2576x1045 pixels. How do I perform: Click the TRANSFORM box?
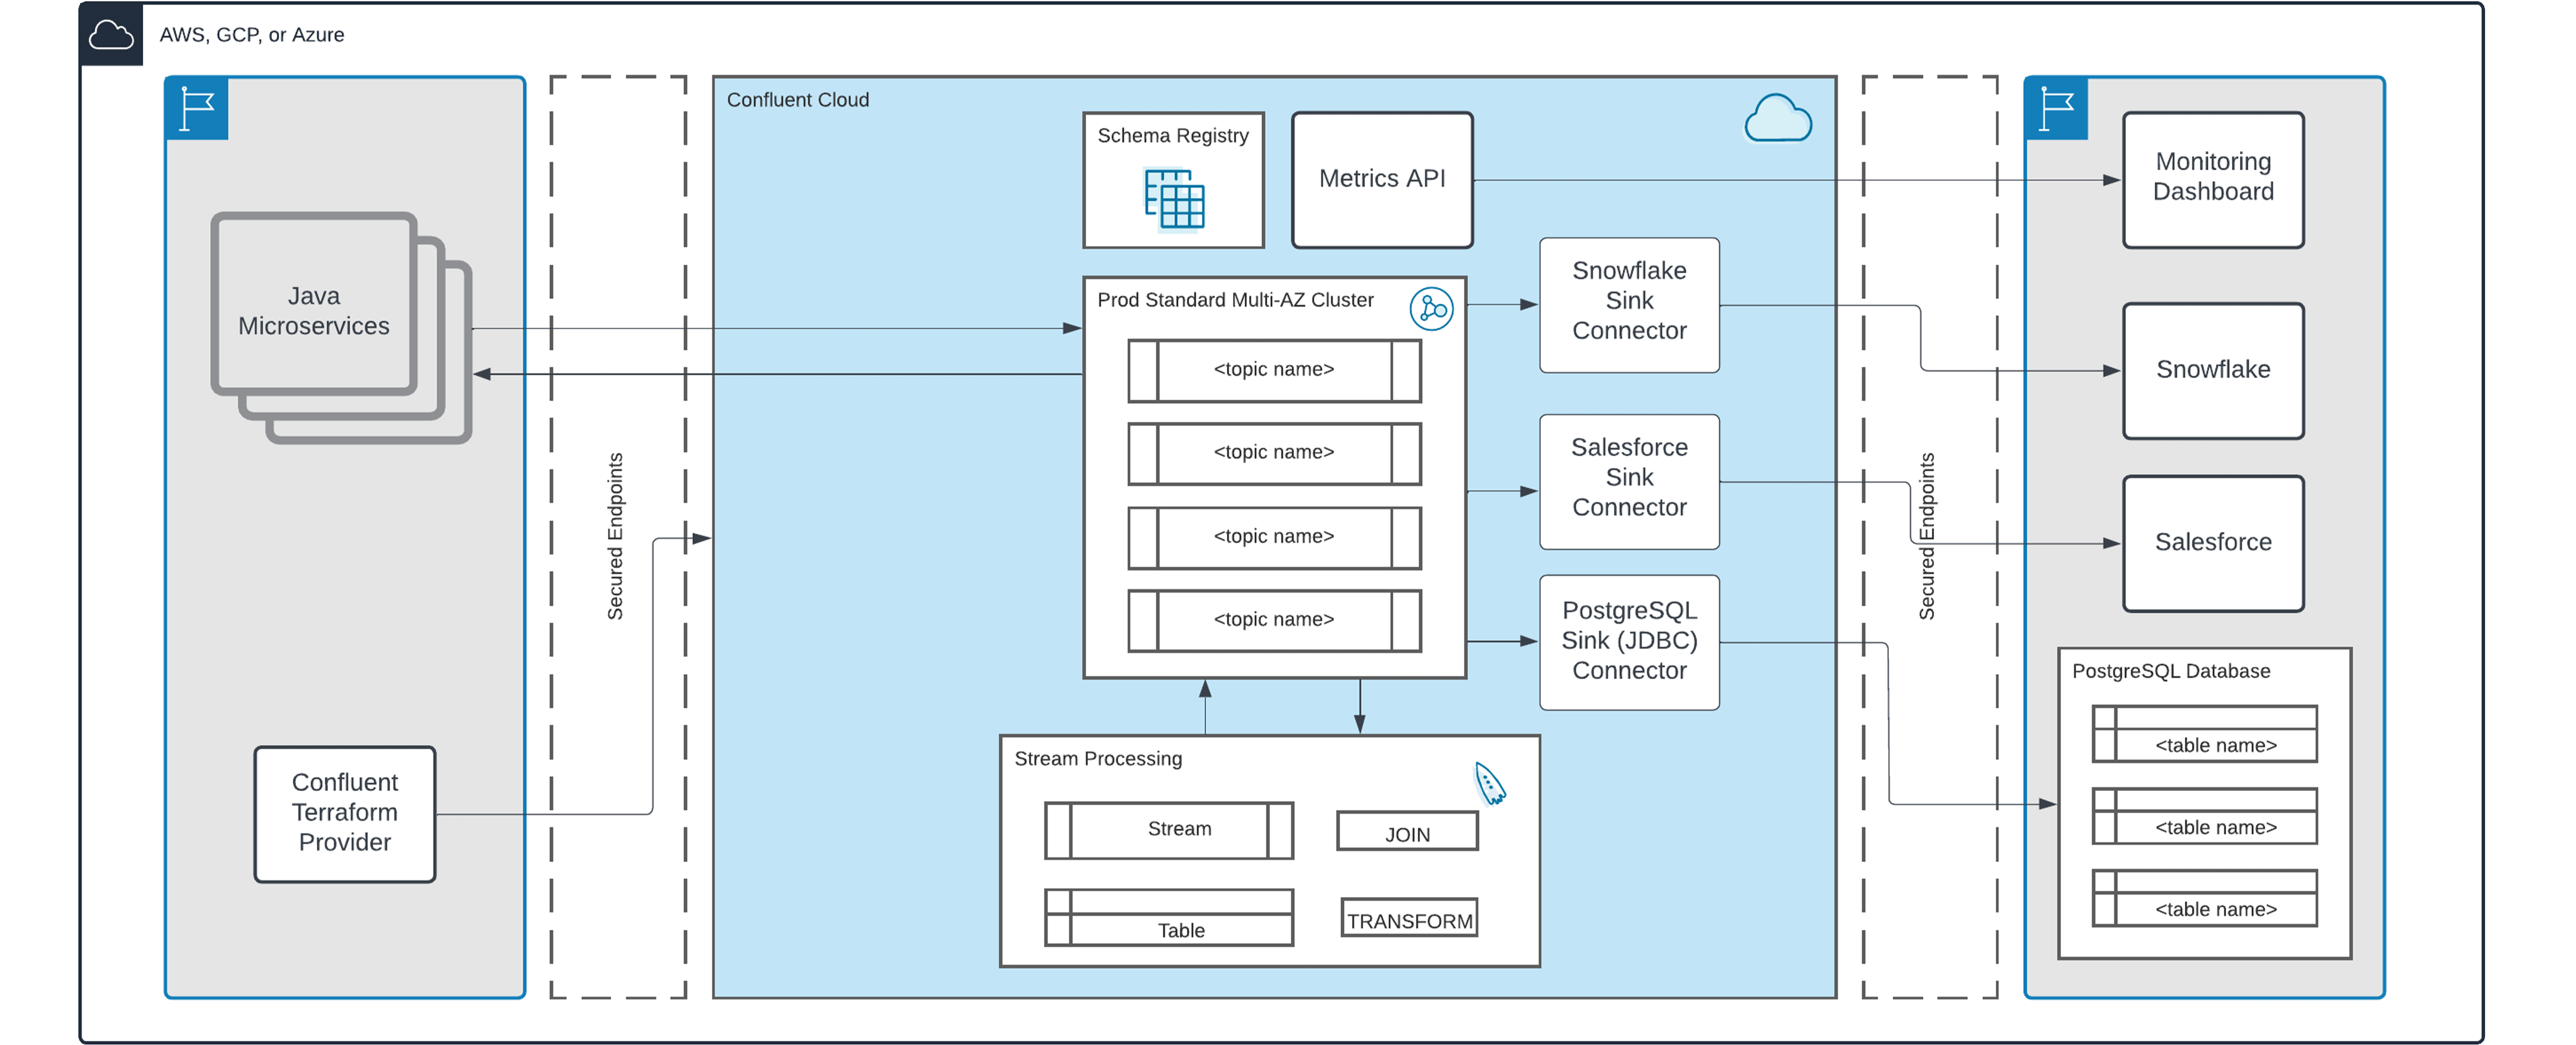pos(1409,917)
